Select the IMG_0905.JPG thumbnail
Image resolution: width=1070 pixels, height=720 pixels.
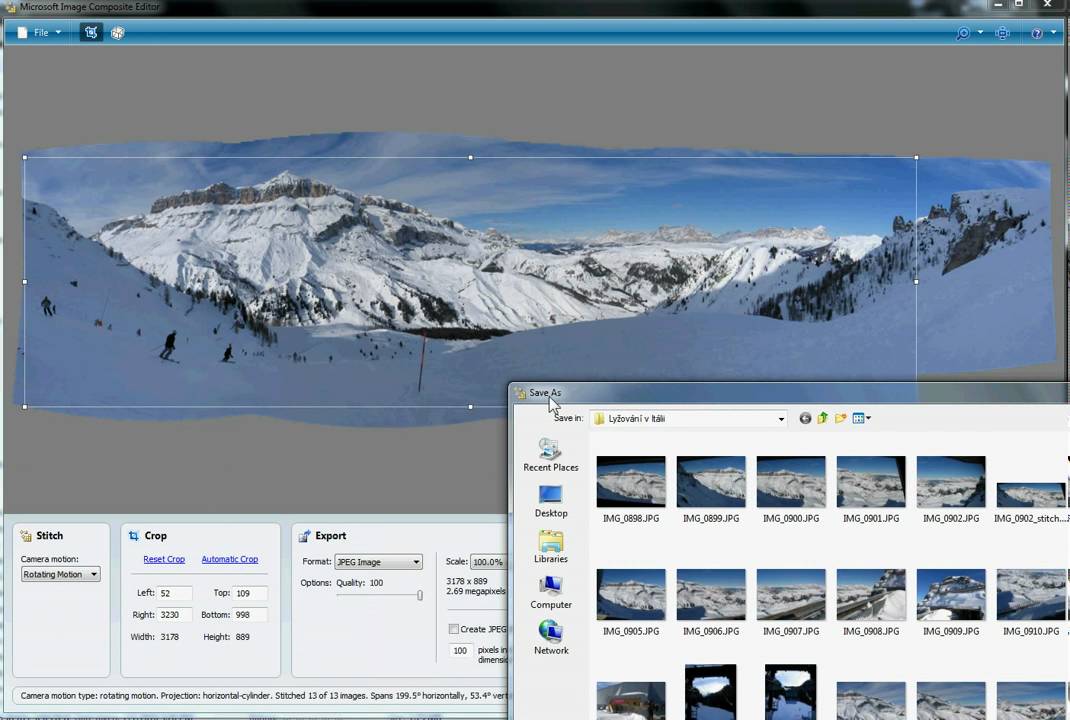(x=631, y=594)
